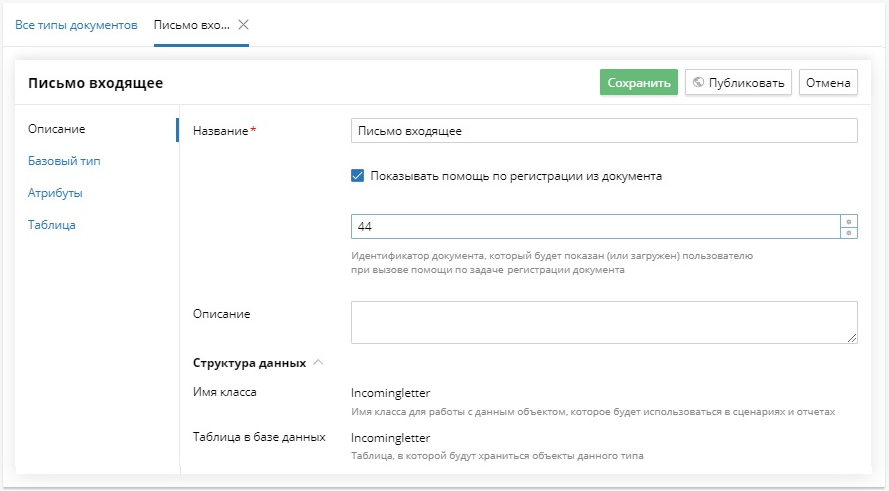The image size is (889, 491).
Task: Click the globe icon in Публиковать
Action: pos(698,83)
